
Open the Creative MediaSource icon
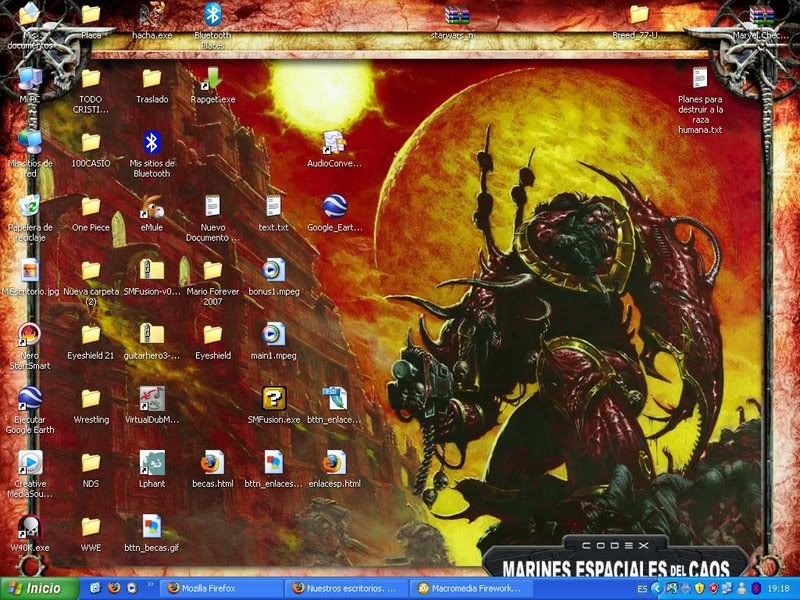(30, 463)
